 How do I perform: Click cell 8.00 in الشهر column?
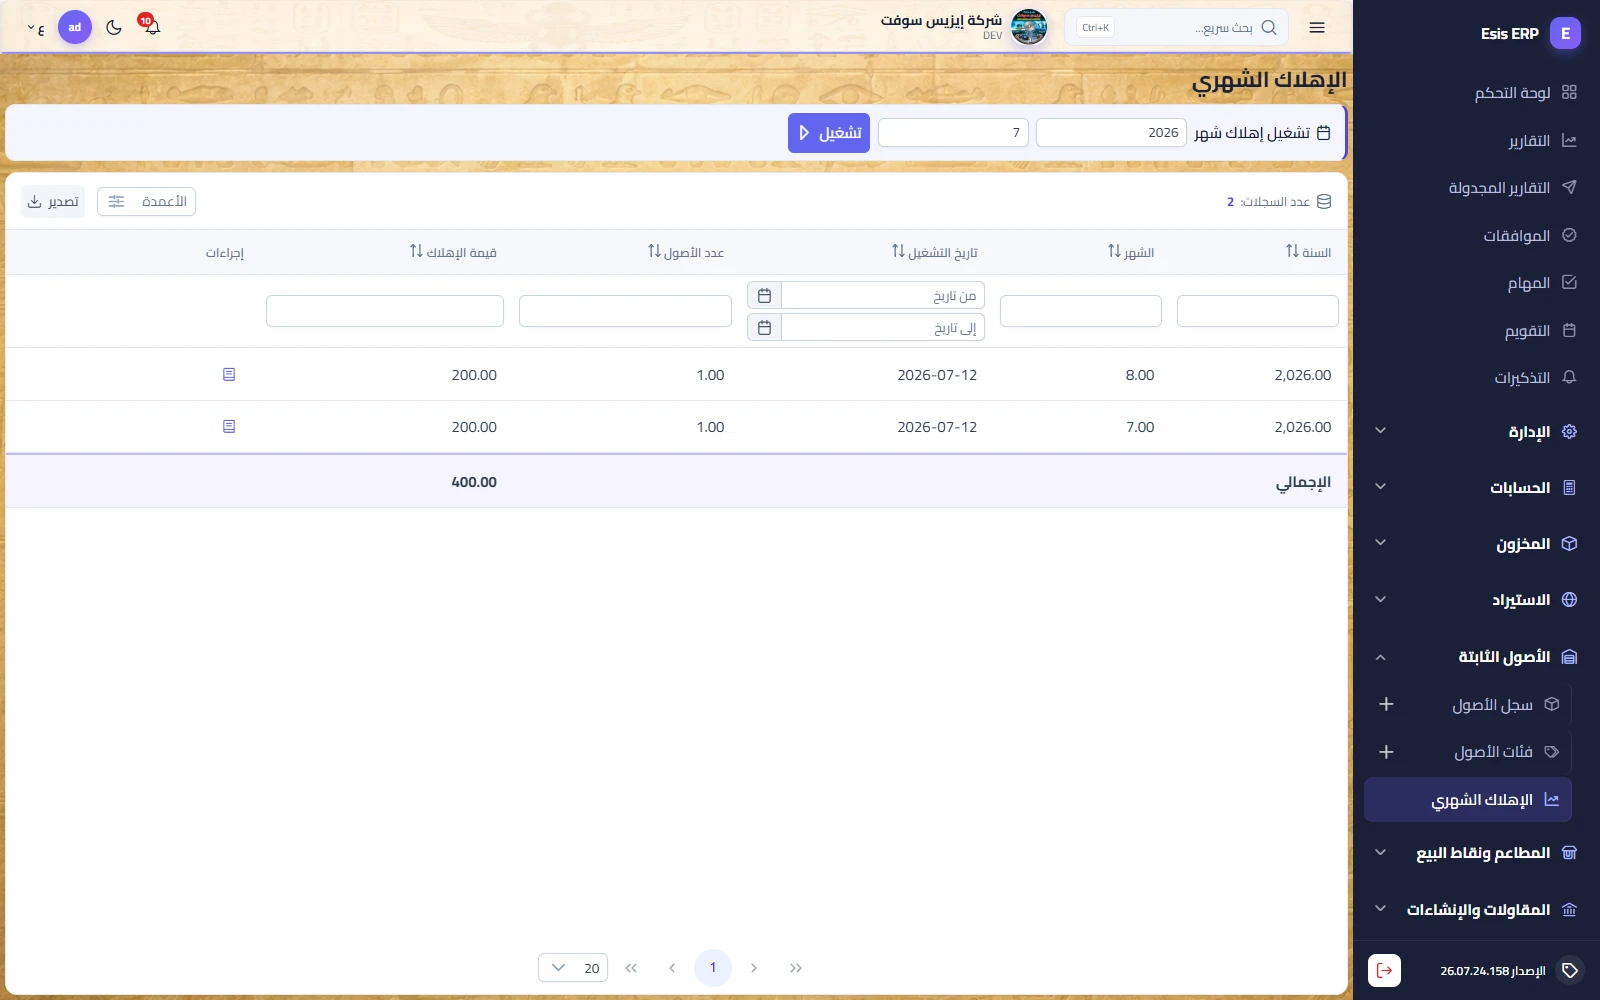click(x=1140, y=375)
